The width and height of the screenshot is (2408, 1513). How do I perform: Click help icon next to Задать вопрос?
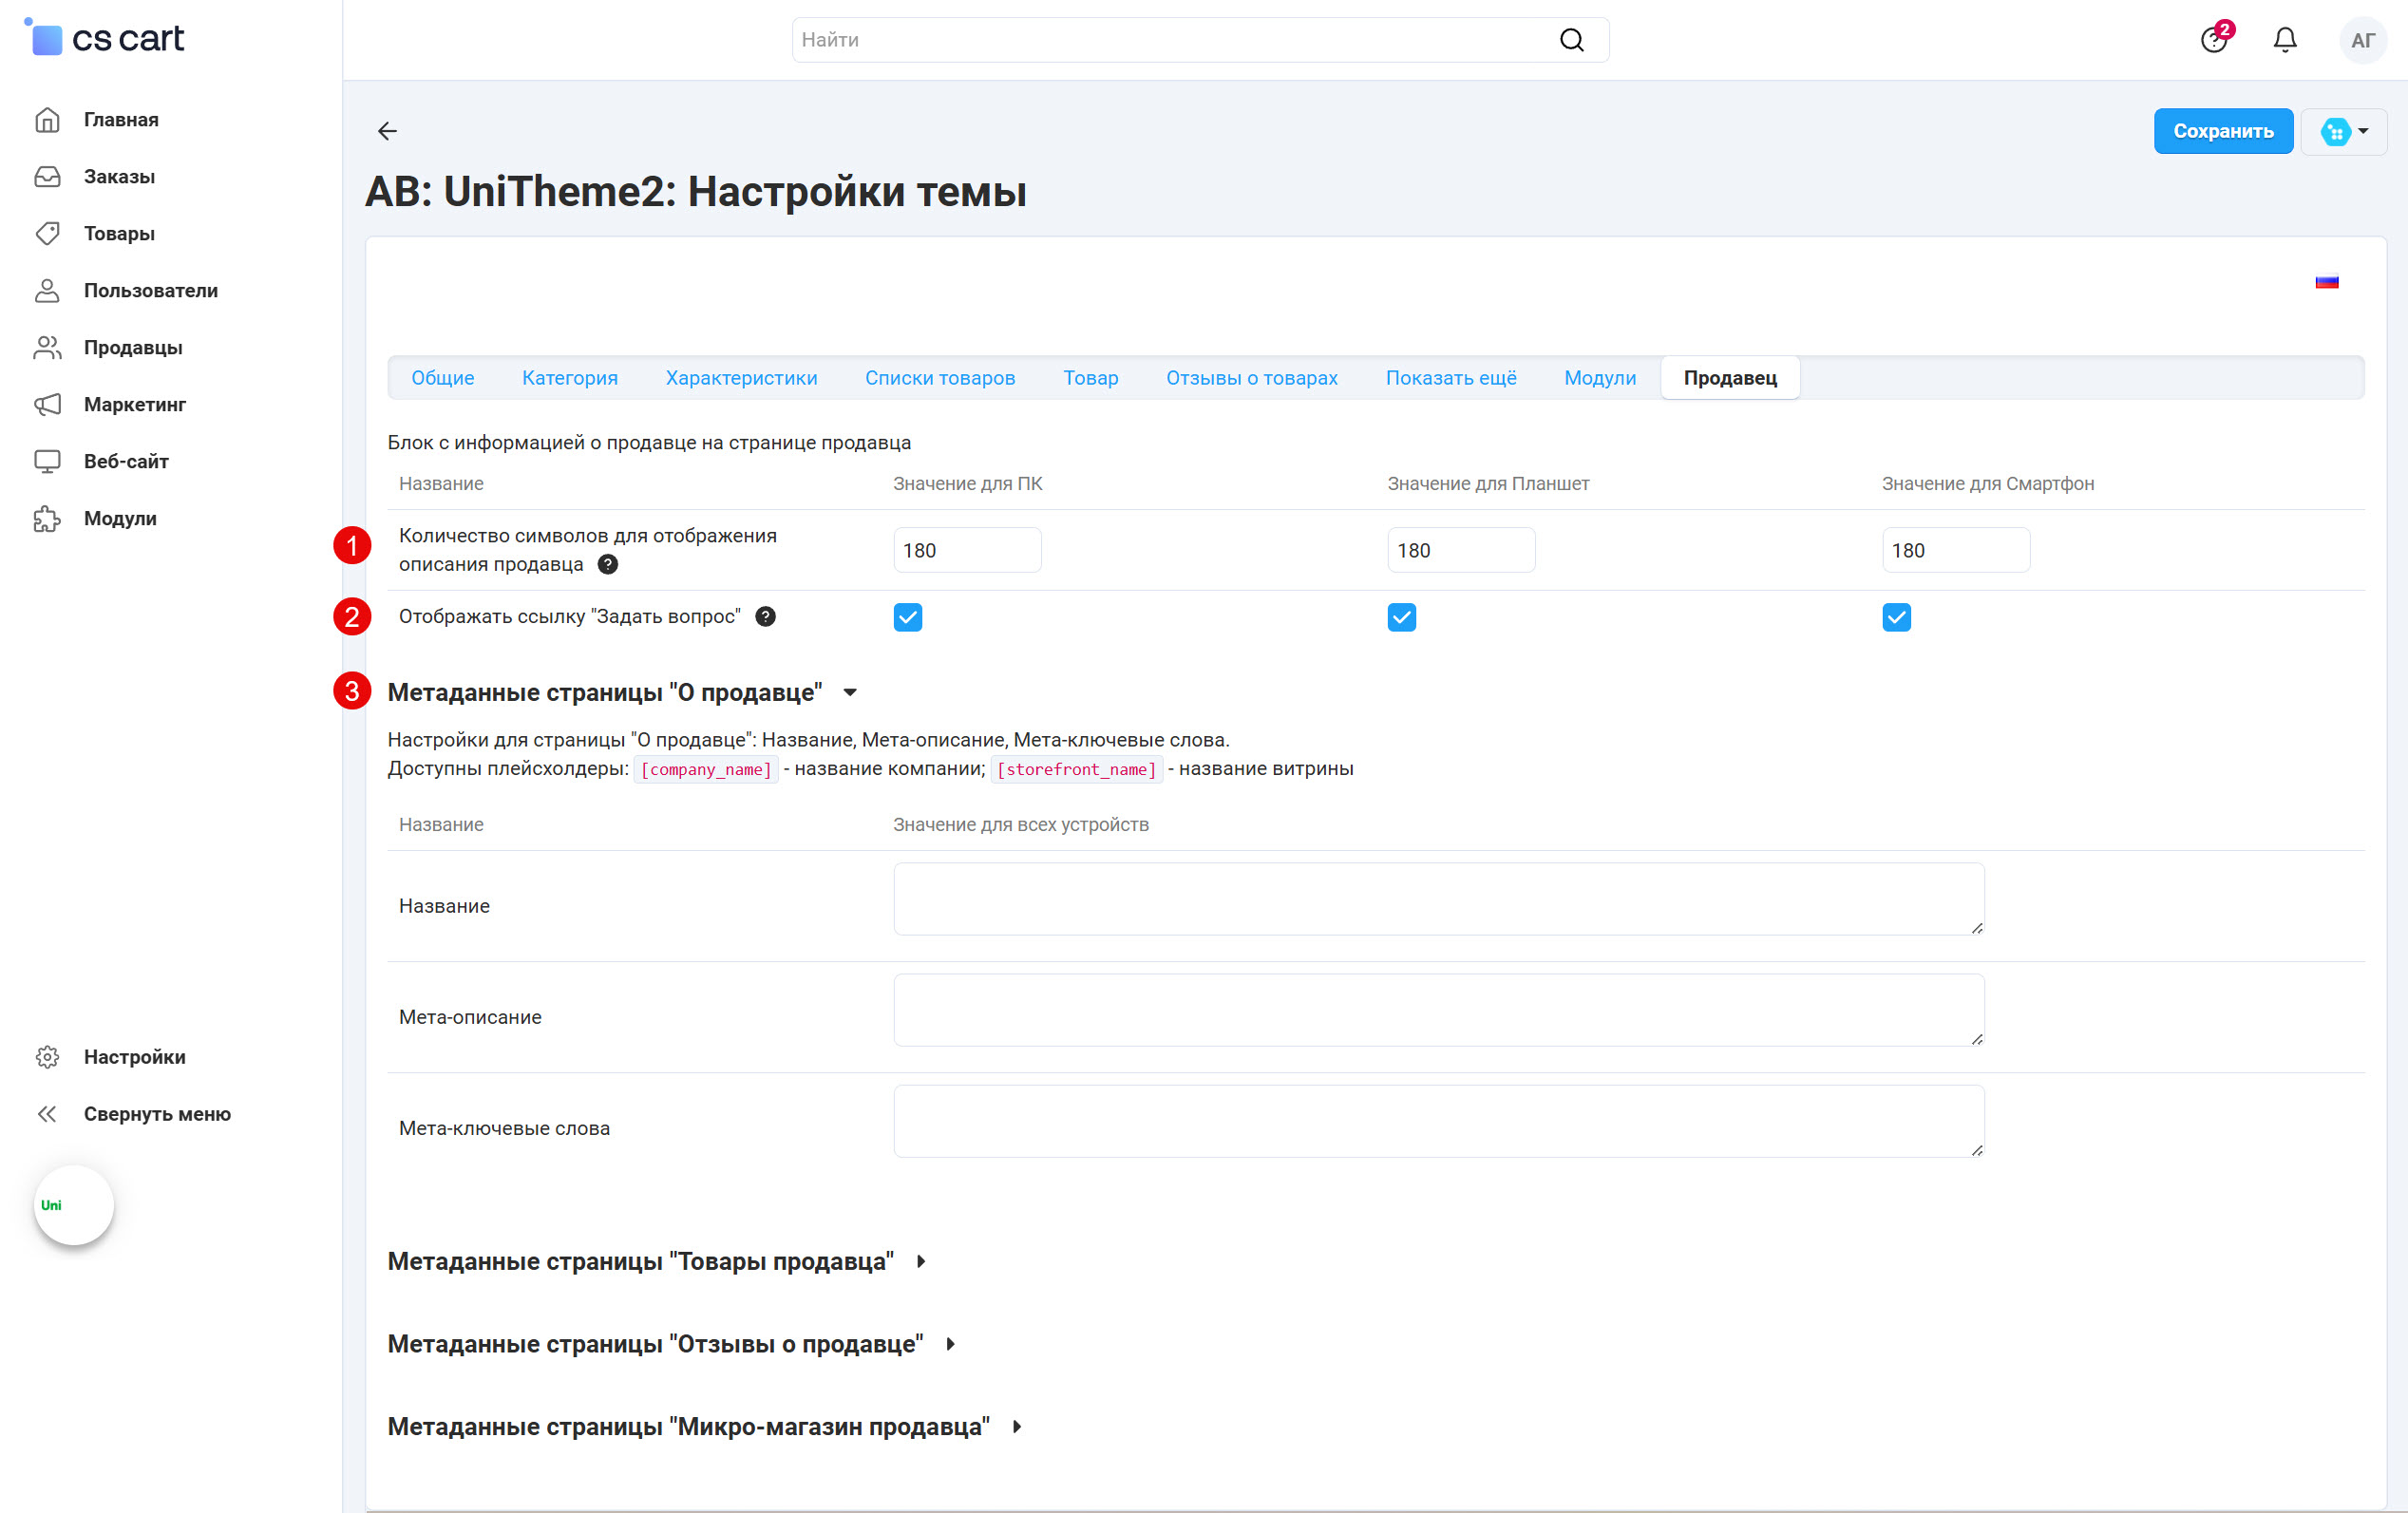click(x=766, y=617)
